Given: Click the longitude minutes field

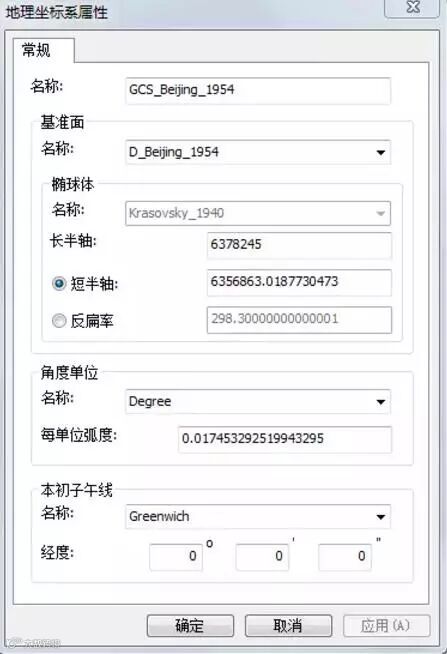Looking at the screenshot, I should coord(262,556).
